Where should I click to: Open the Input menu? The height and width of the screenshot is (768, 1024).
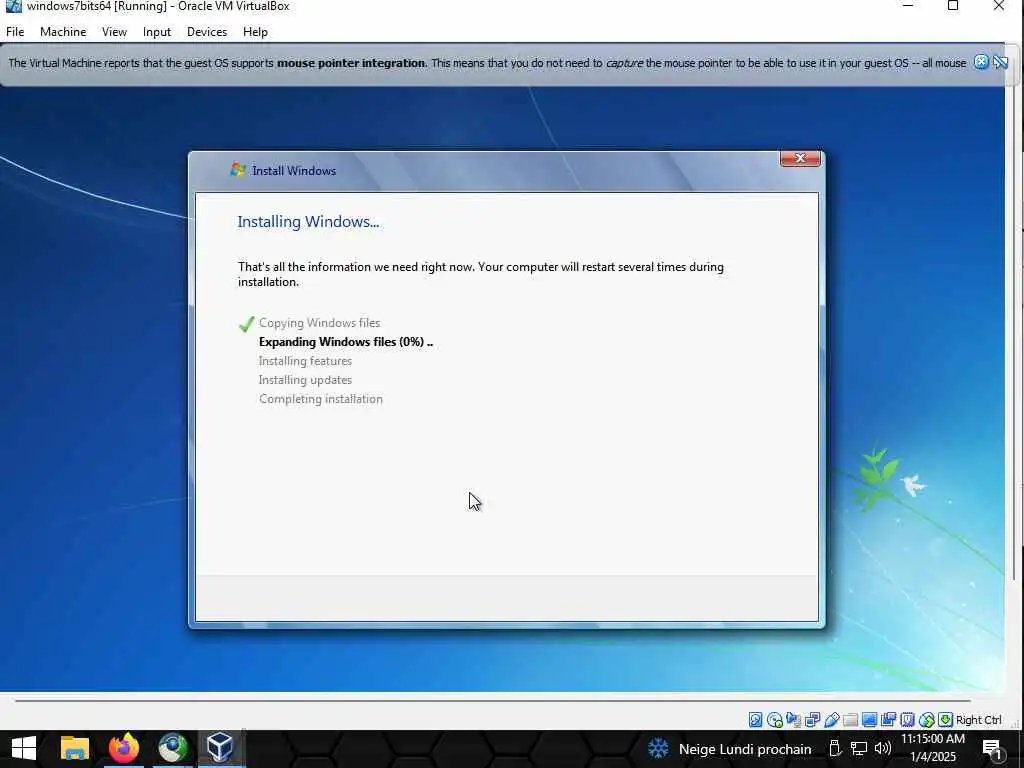click(x=157, y=32)
